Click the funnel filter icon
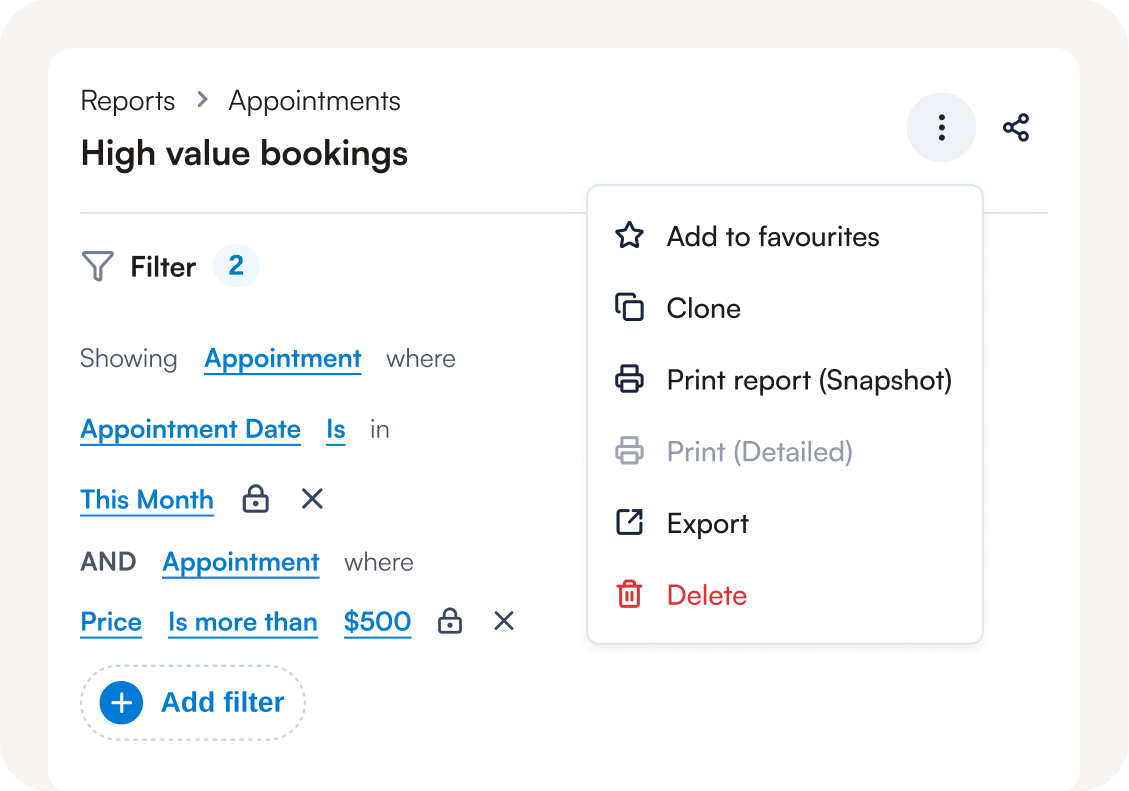Image resolution: width=1129 pixels, height=791 pixels. coord(98,266)
